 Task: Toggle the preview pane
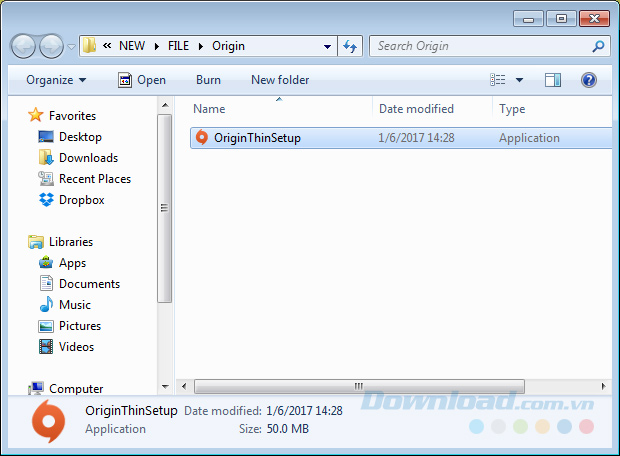(553, 80)
